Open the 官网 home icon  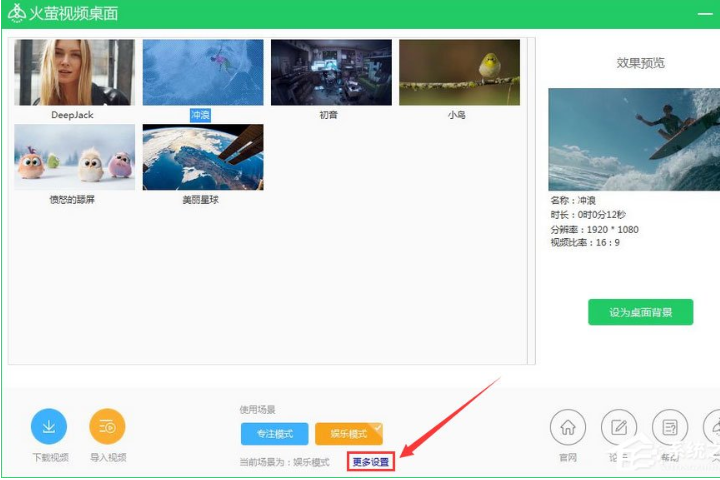[568, 428]
